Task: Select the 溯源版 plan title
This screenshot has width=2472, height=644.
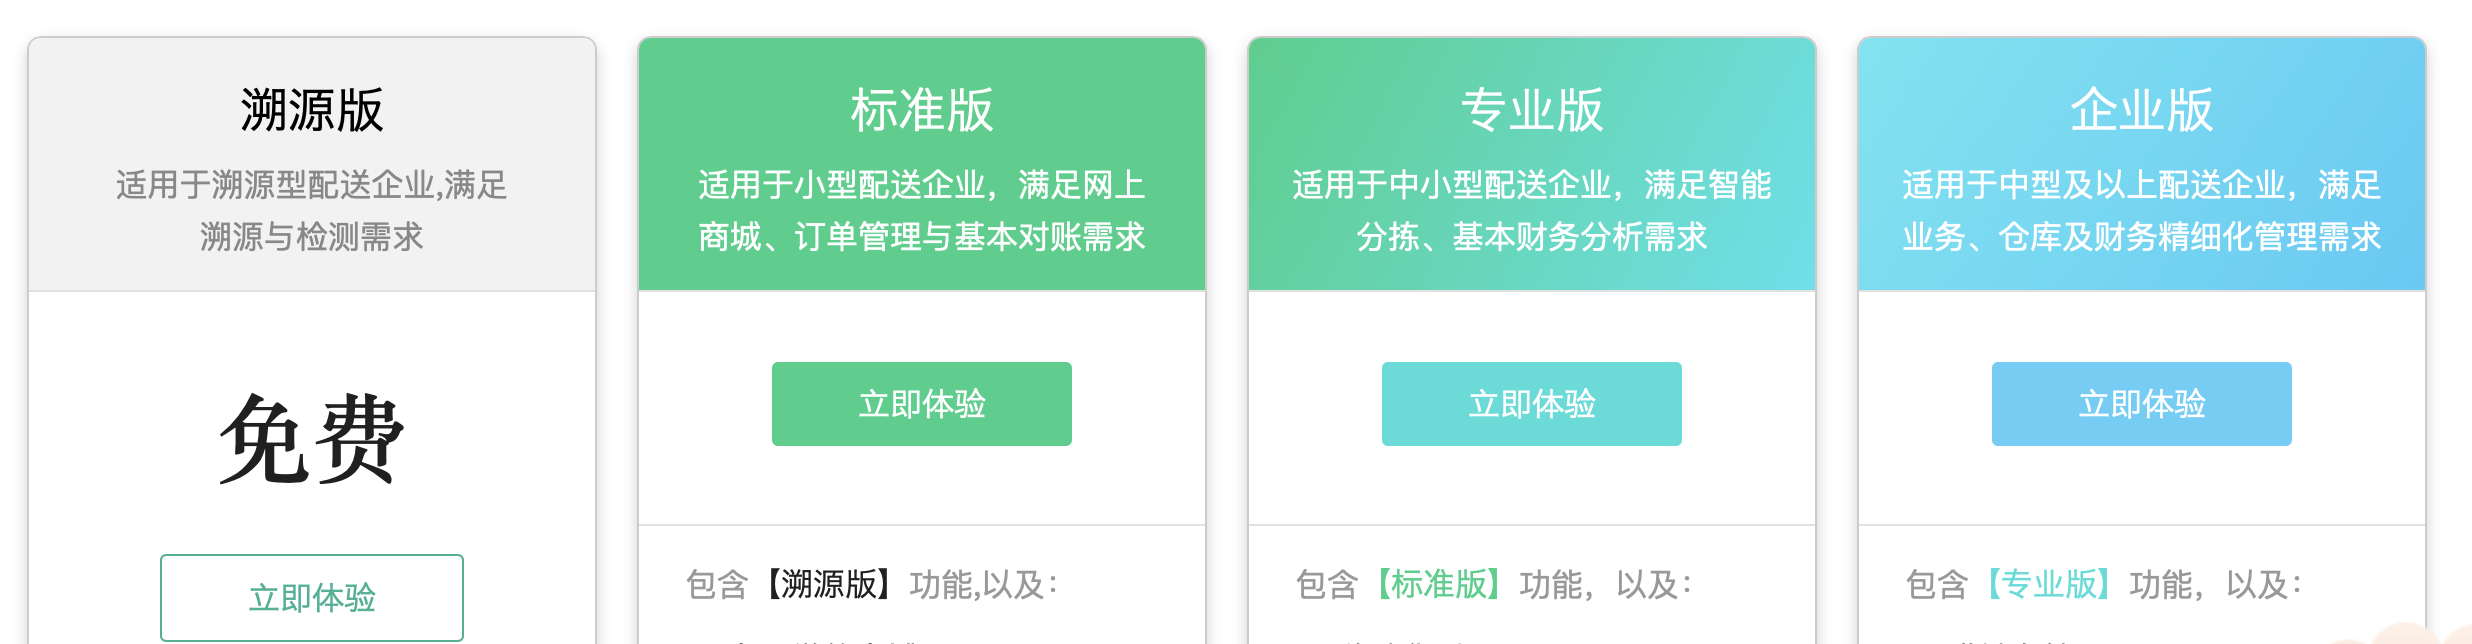Action: tap(312, 110)
